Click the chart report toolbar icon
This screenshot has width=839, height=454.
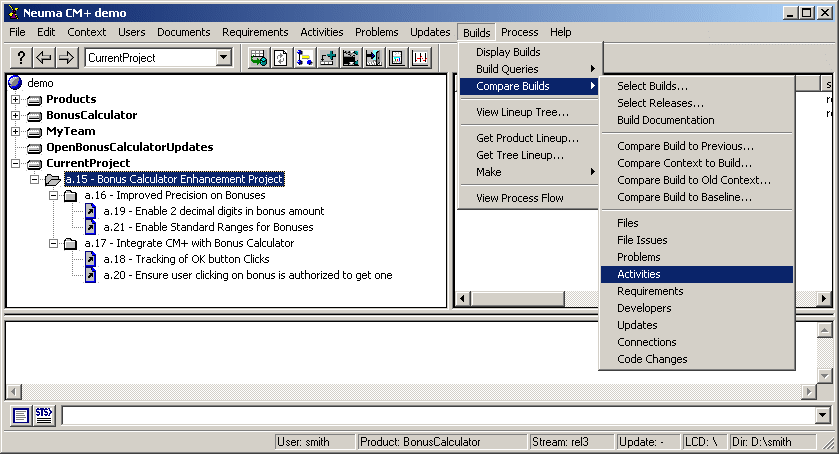point(396,58)
